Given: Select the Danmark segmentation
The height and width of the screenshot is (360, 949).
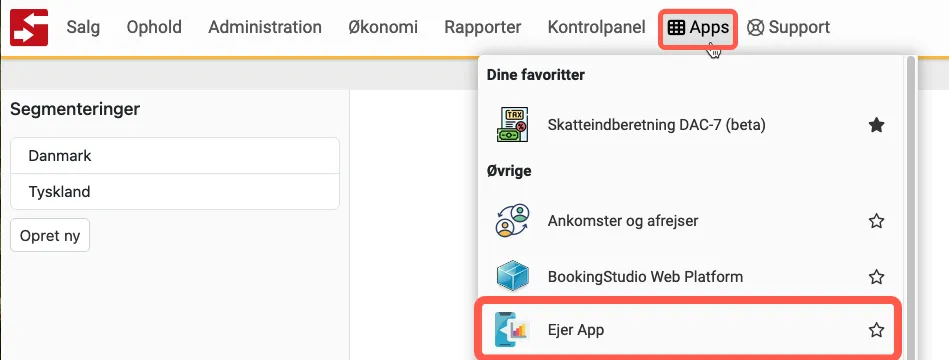Looking at the screenshot, I should pyautogui.click(x=175, y=155).
